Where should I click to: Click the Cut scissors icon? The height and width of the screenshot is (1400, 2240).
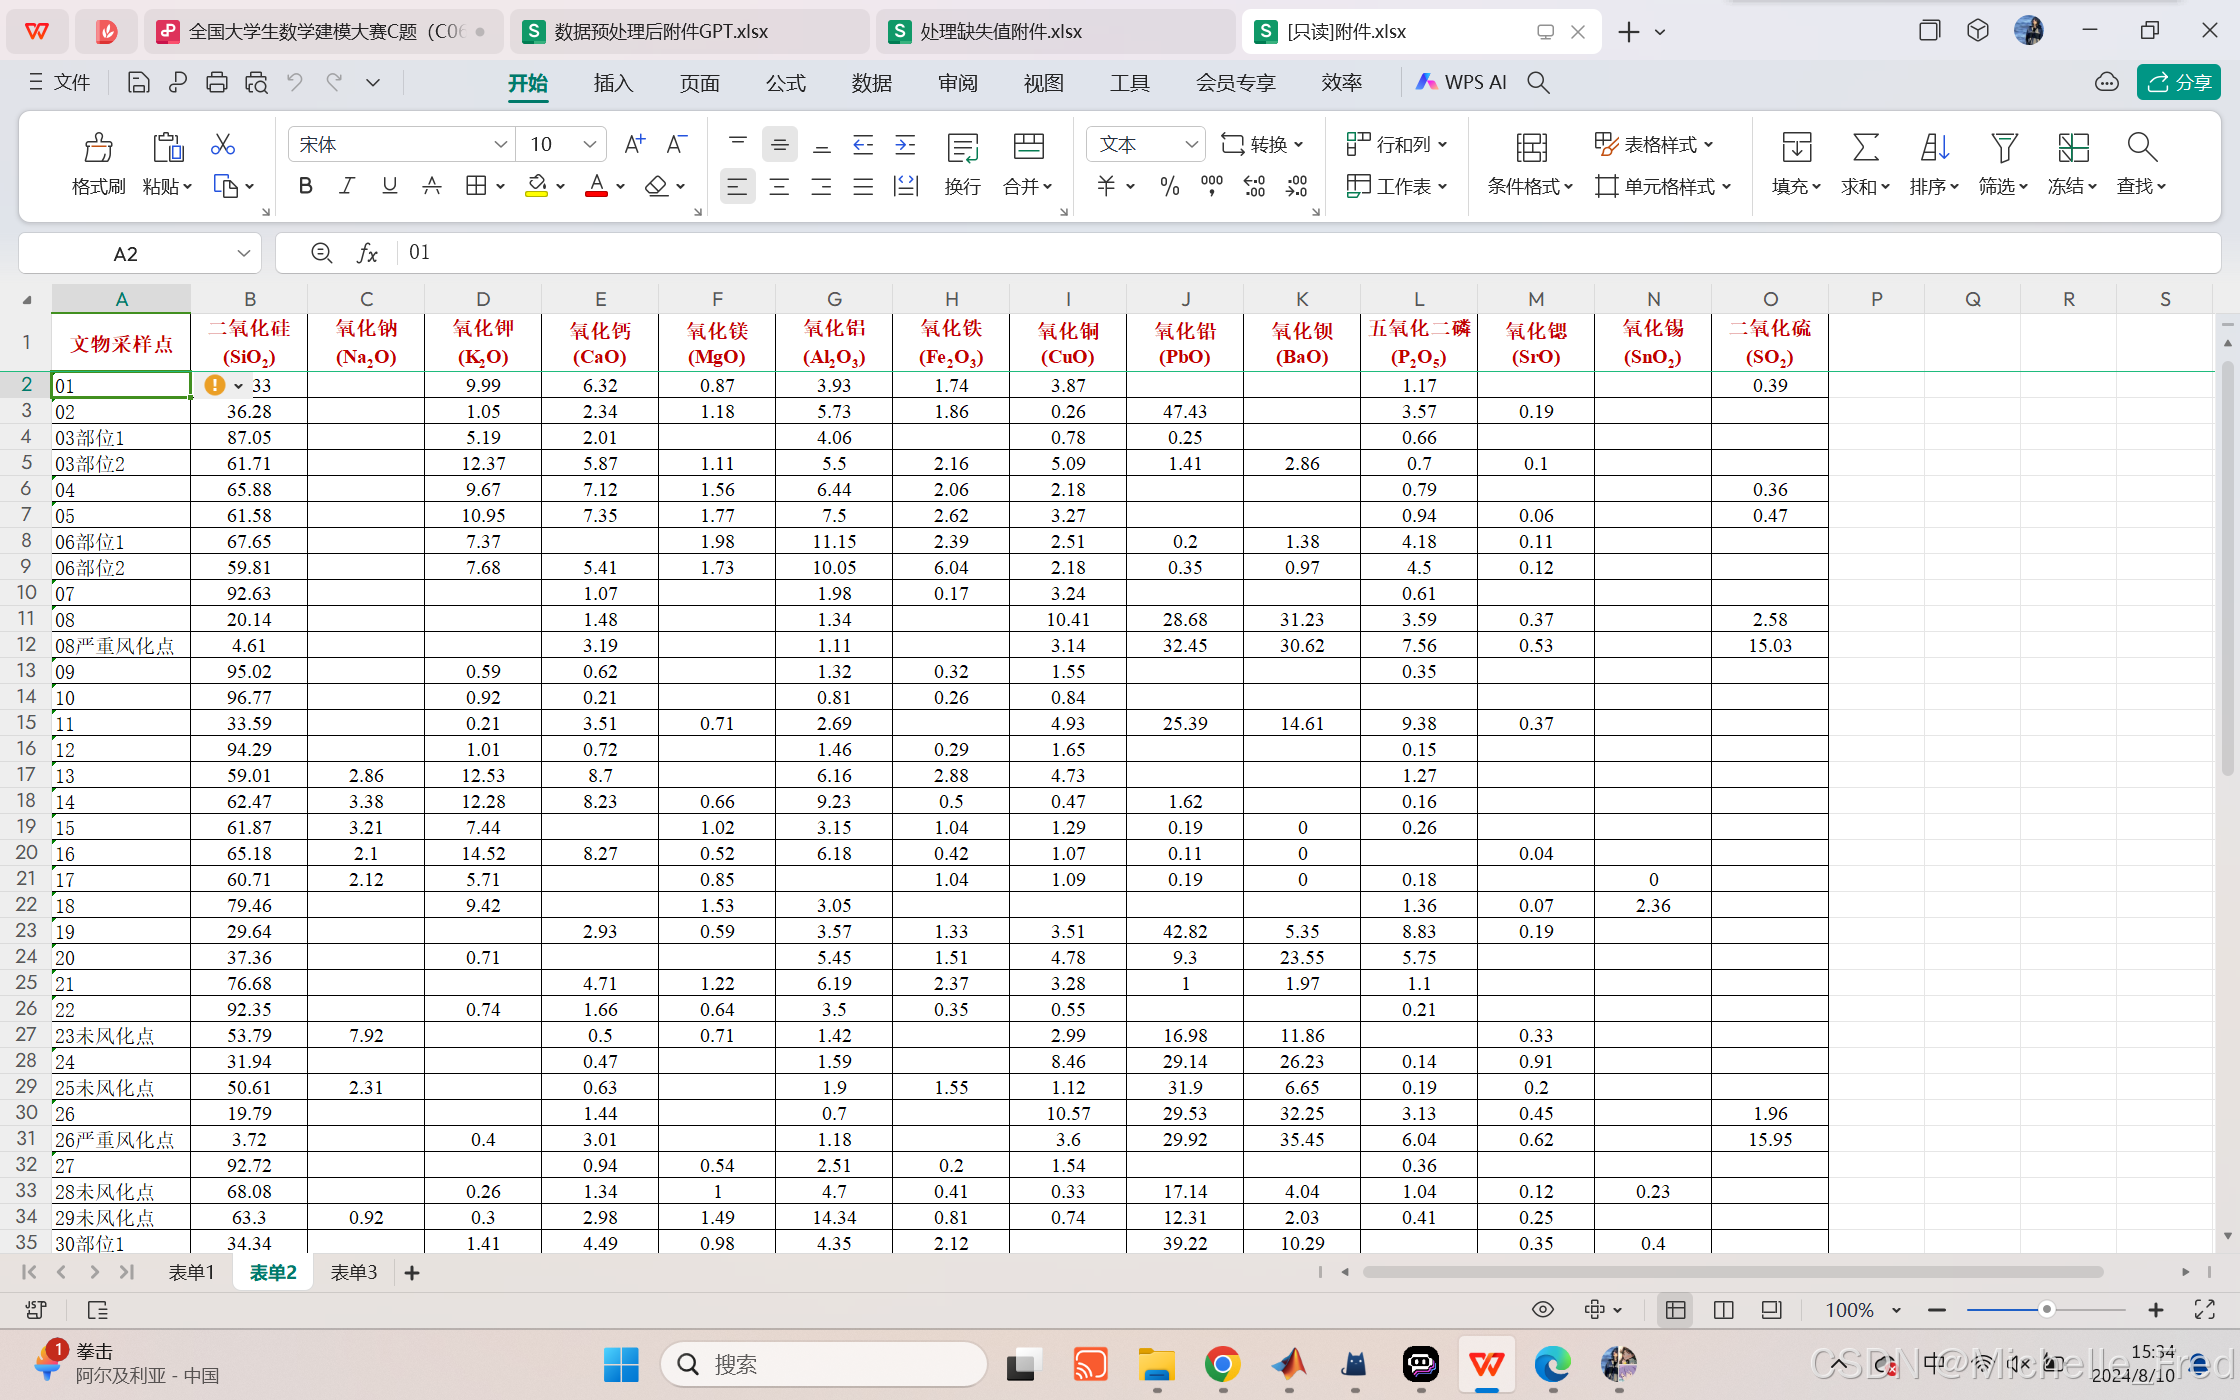tap(222, 145)
